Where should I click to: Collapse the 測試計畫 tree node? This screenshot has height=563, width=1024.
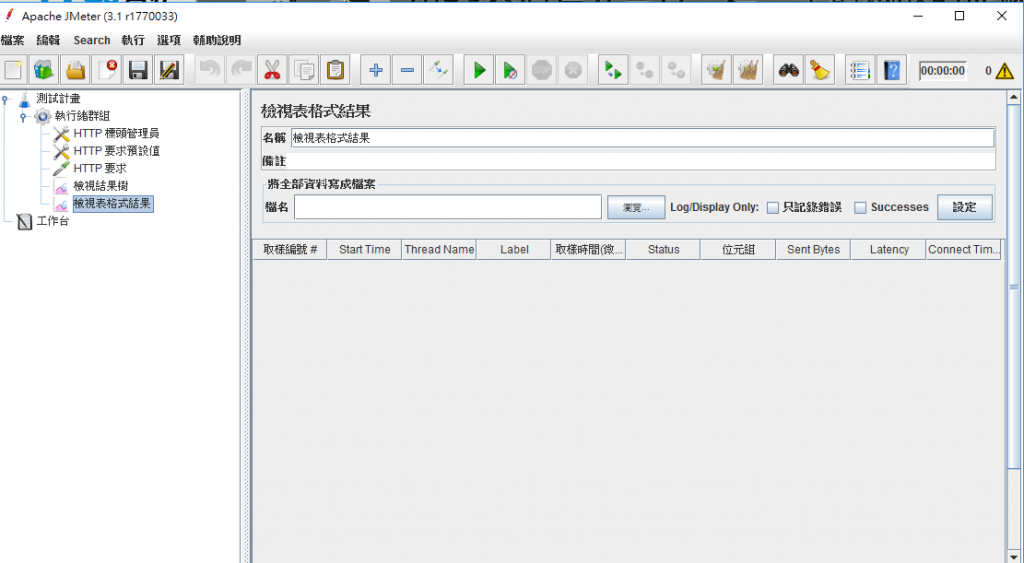coord(6,99)
